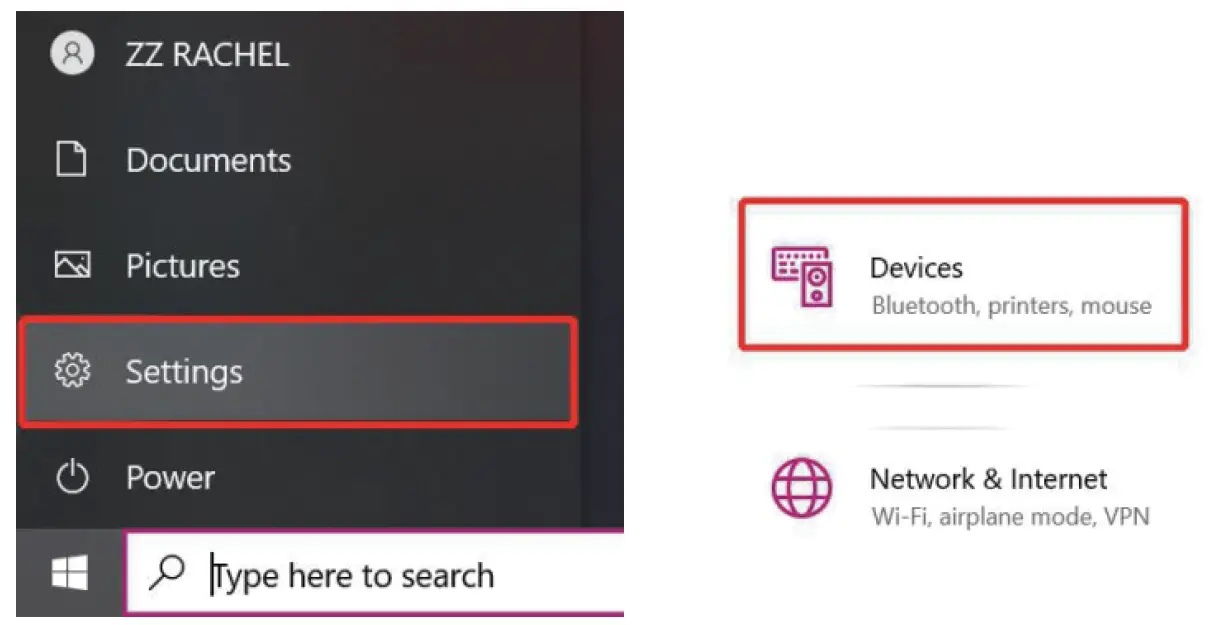Click the Devices keyboard and speaker icon

tap(801, 277)
